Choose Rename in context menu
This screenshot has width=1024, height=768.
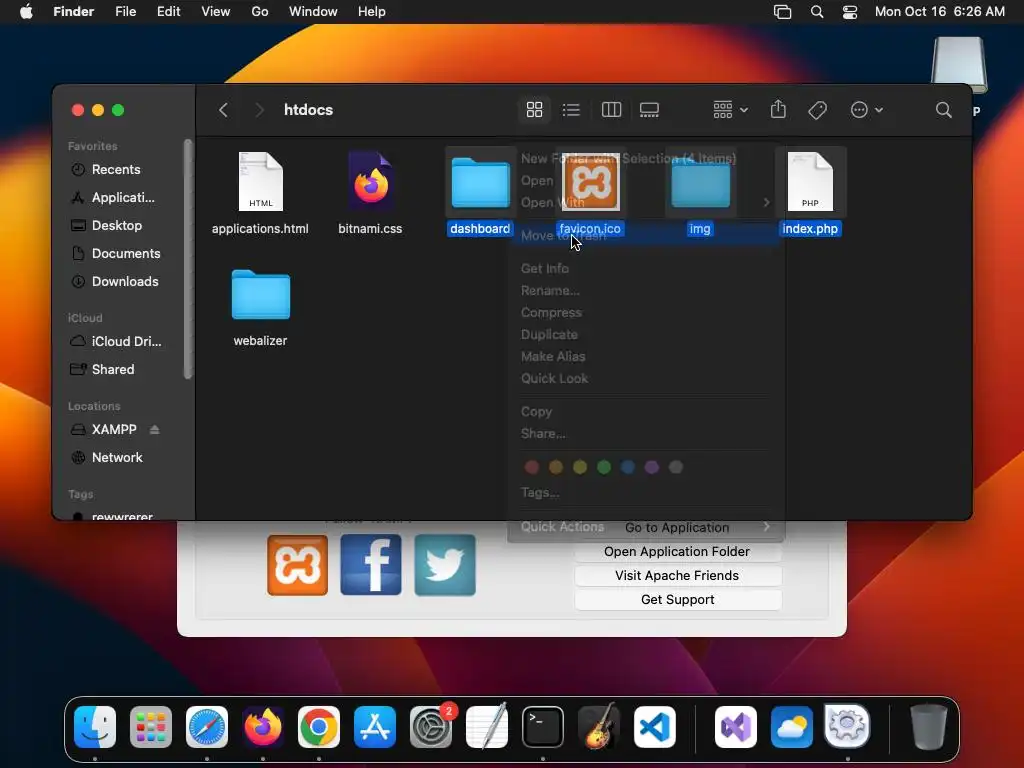pos(645,291)
